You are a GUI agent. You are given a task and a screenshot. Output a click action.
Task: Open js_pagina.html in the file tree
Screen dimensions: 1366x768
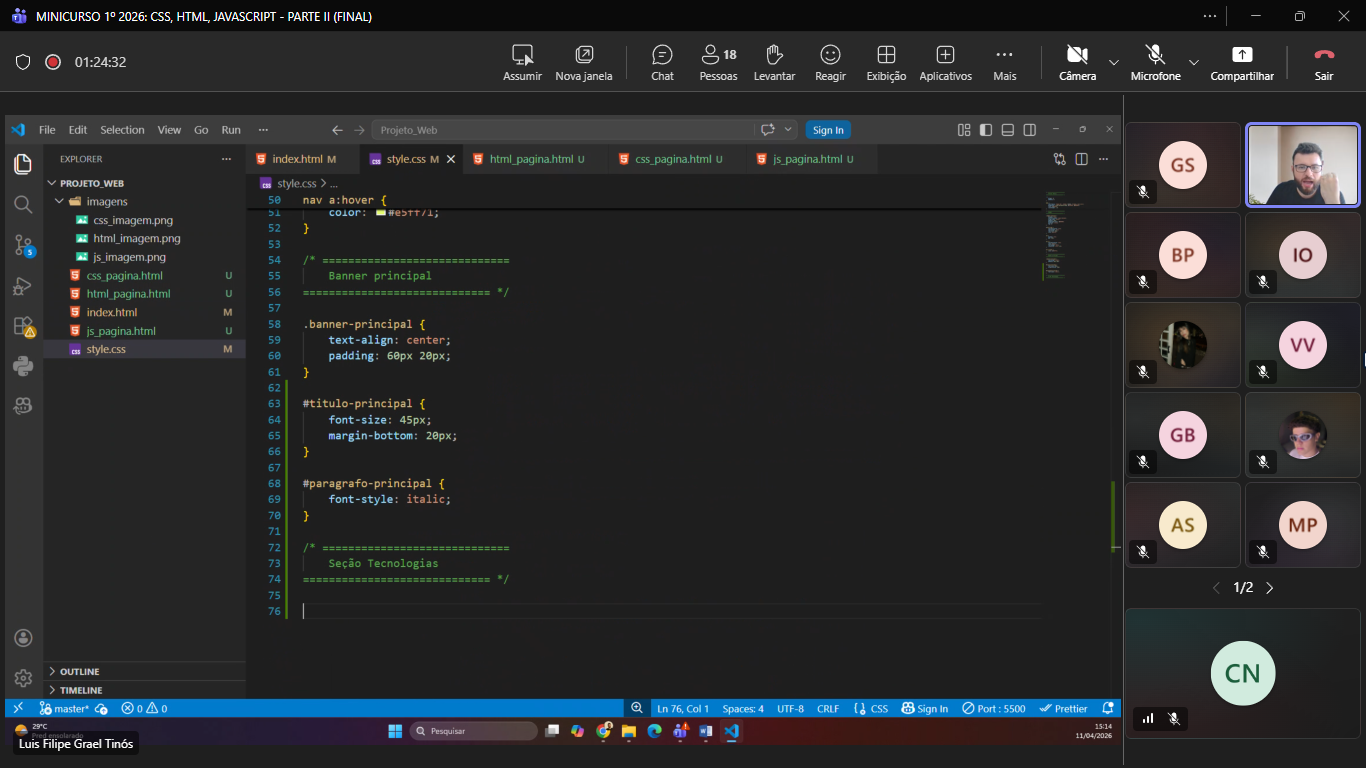[x=121, y=331]
